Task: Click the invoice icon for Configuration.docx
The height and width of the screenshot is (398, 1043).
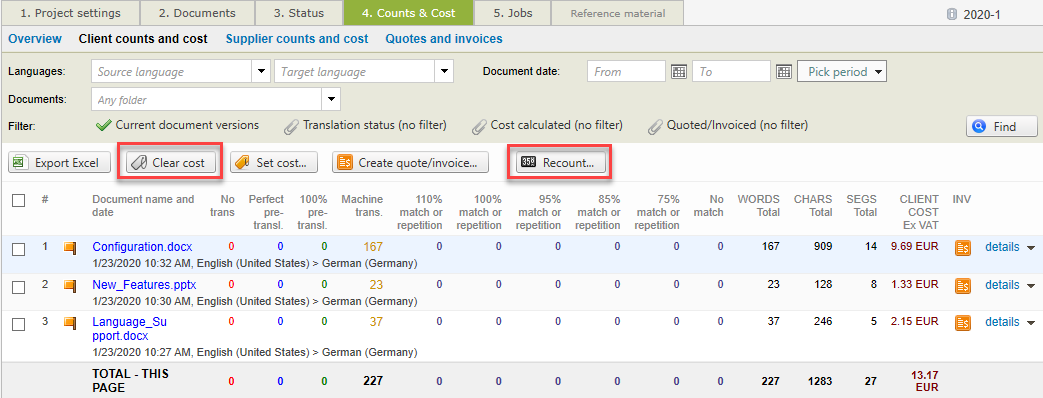Action: [x=963, y=248]
